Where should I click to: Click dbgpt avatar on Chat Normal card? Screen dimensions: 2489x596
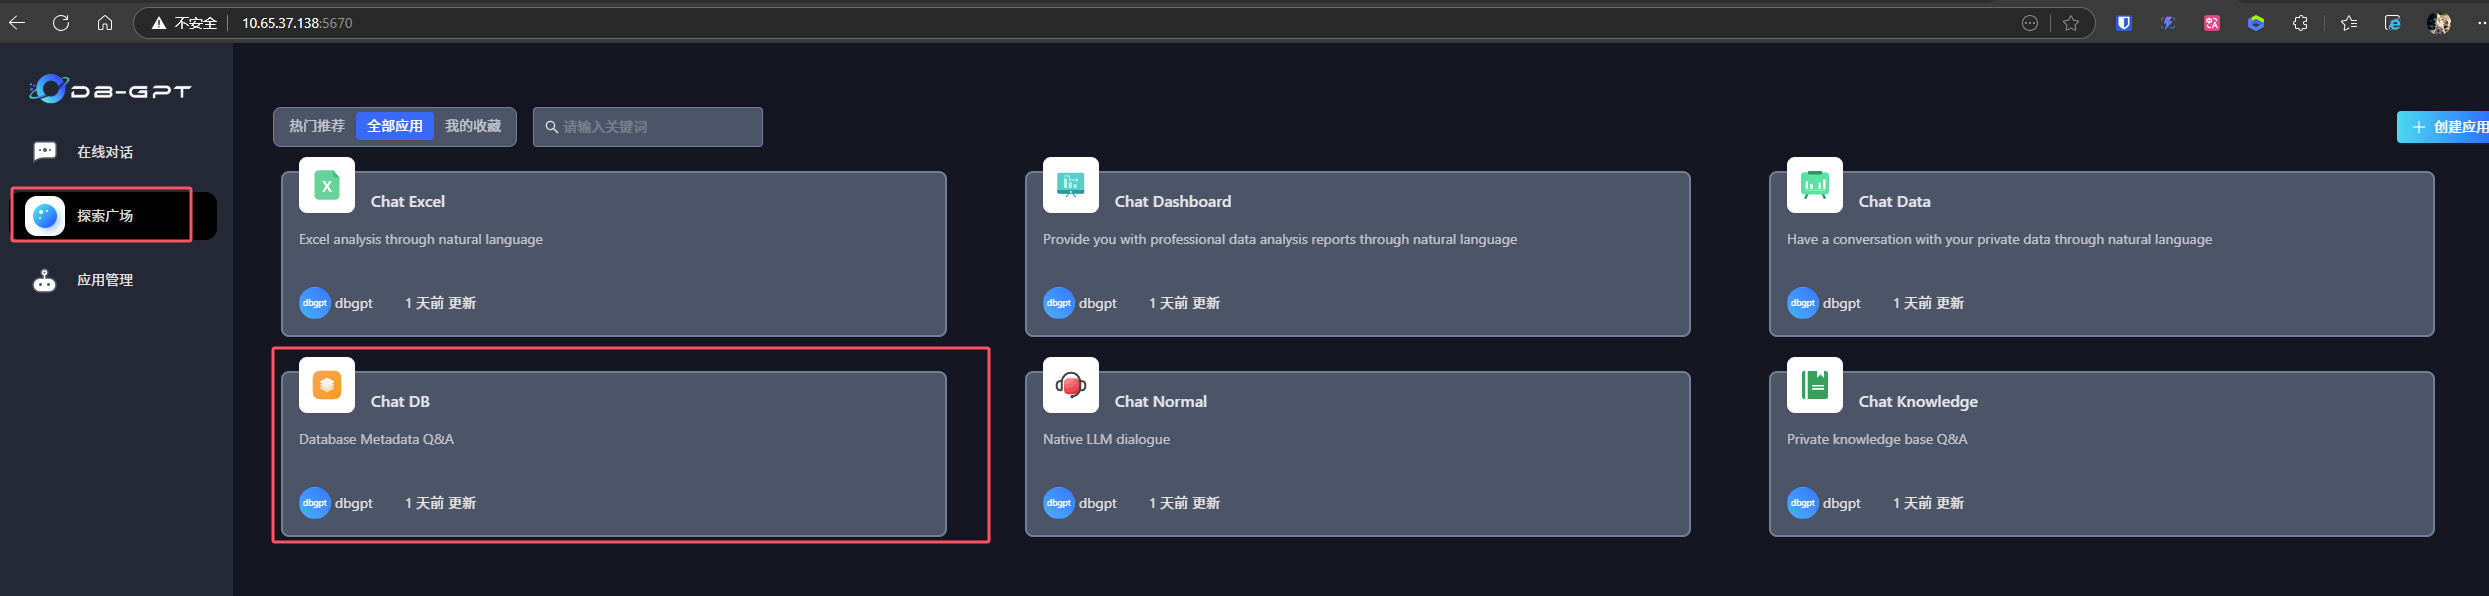click(1059, 503)
